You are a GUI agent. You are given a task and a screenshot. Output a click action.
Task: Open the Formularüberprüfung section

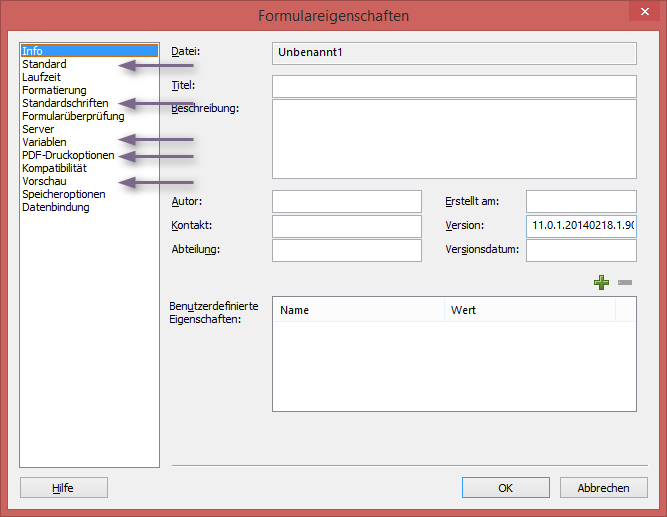73,116
